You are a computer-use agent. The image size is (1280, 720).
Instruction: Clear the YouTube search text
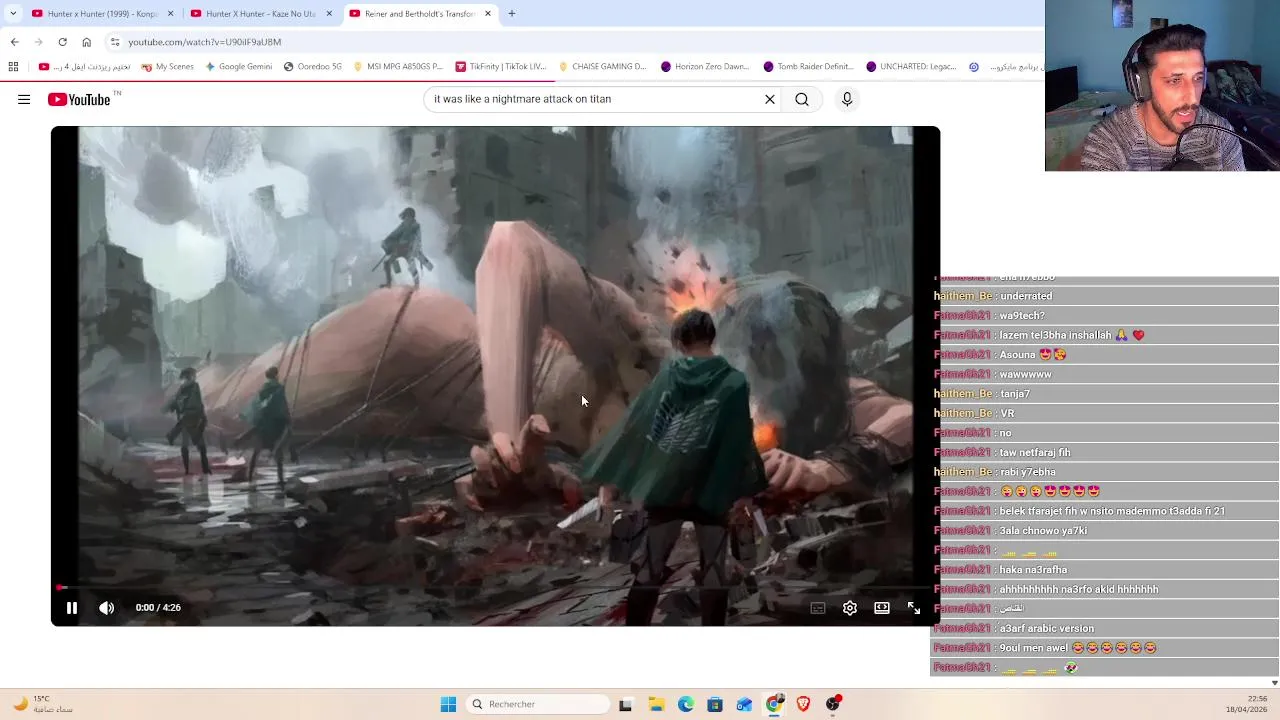pyautogui.click(x=770, y=99)
